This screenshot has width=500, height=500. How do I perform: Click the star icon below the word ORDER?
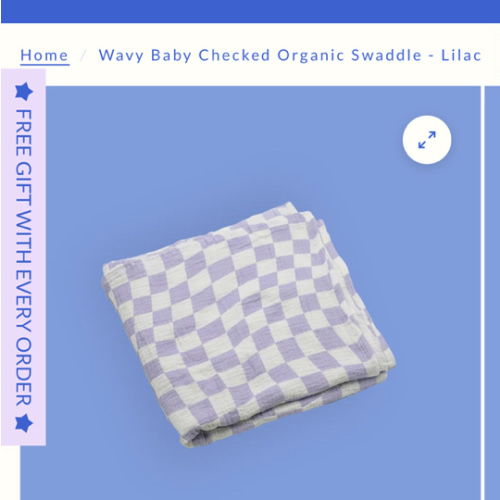[24, 423]
